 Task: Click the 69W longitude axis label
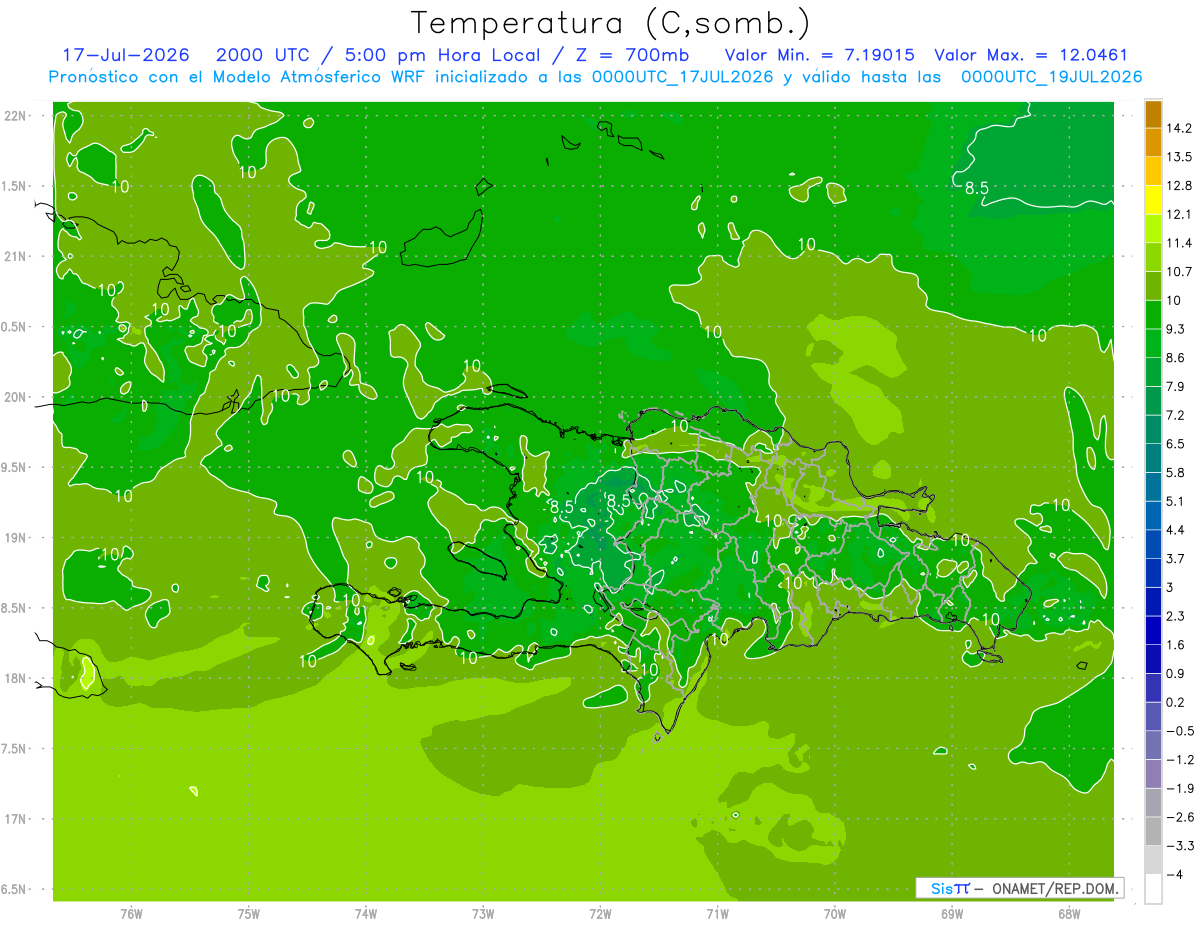tap(952, 914)
